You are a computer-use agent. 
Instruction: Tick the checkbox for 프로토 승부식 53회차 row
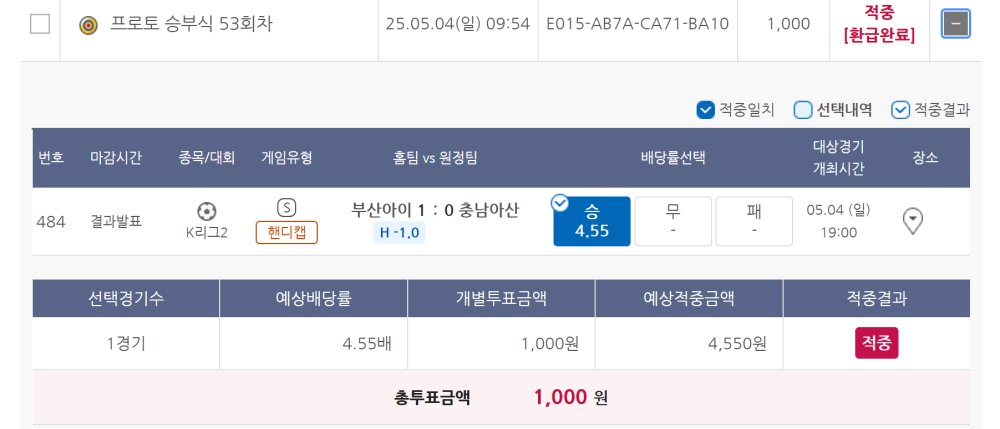point(40,25)
